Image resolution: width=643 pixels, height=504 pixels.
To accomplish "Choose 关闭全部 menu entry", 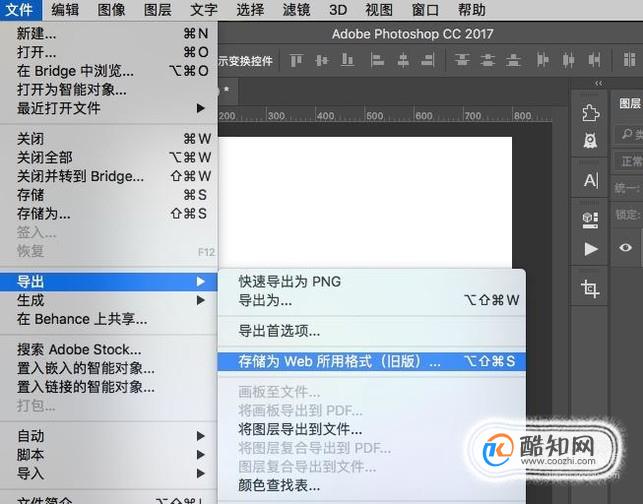I will (109, 157).
